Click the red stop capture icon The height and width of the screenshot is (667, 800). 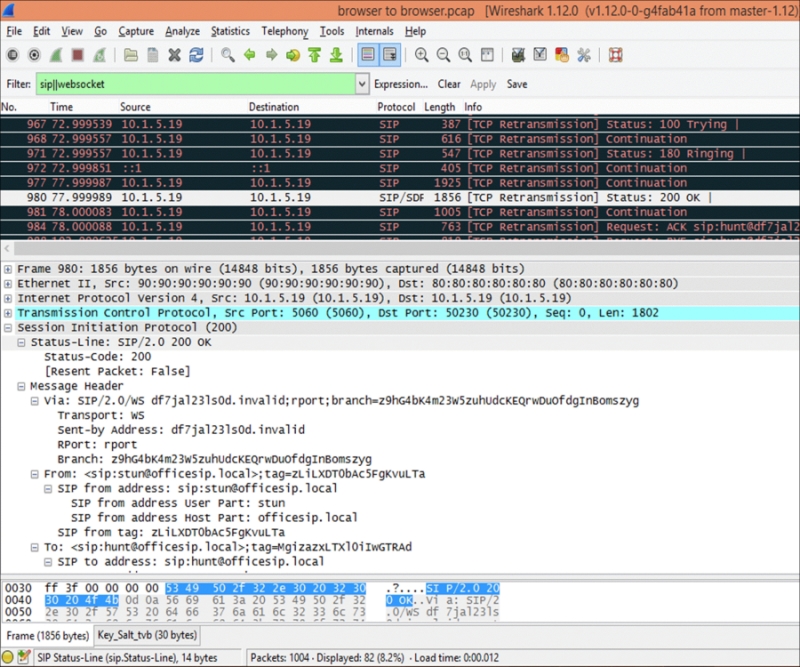[80, 55]
